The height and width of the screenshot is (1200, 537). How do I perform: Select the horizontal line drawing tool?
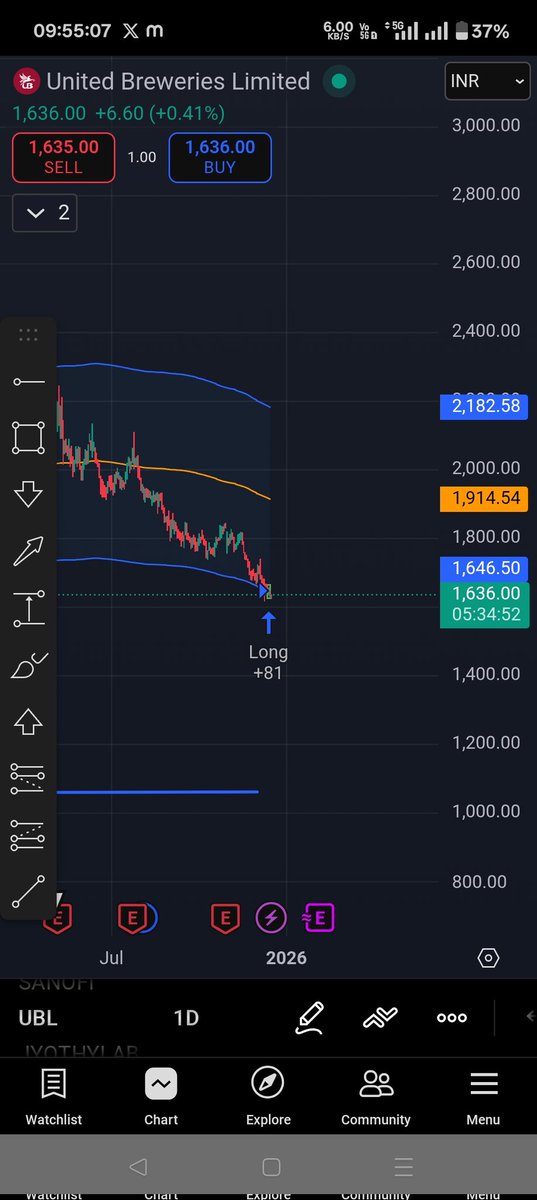point(28,381)
